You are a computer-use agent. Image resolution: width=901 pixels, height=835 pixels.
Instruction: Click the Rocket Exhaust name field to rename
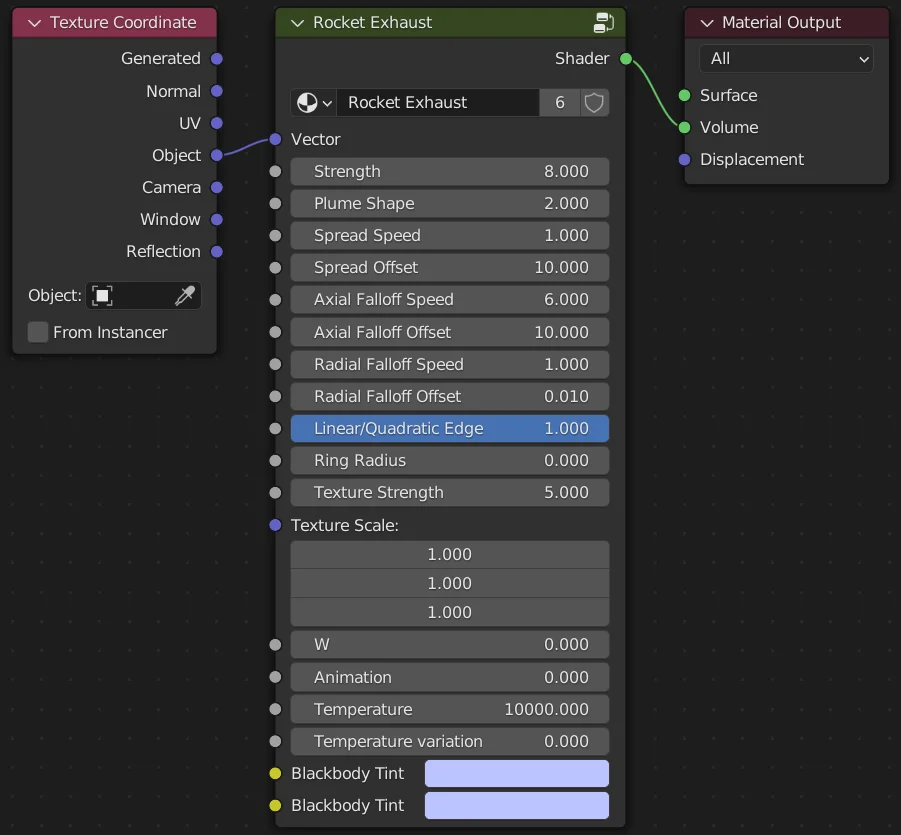(440, 102)
